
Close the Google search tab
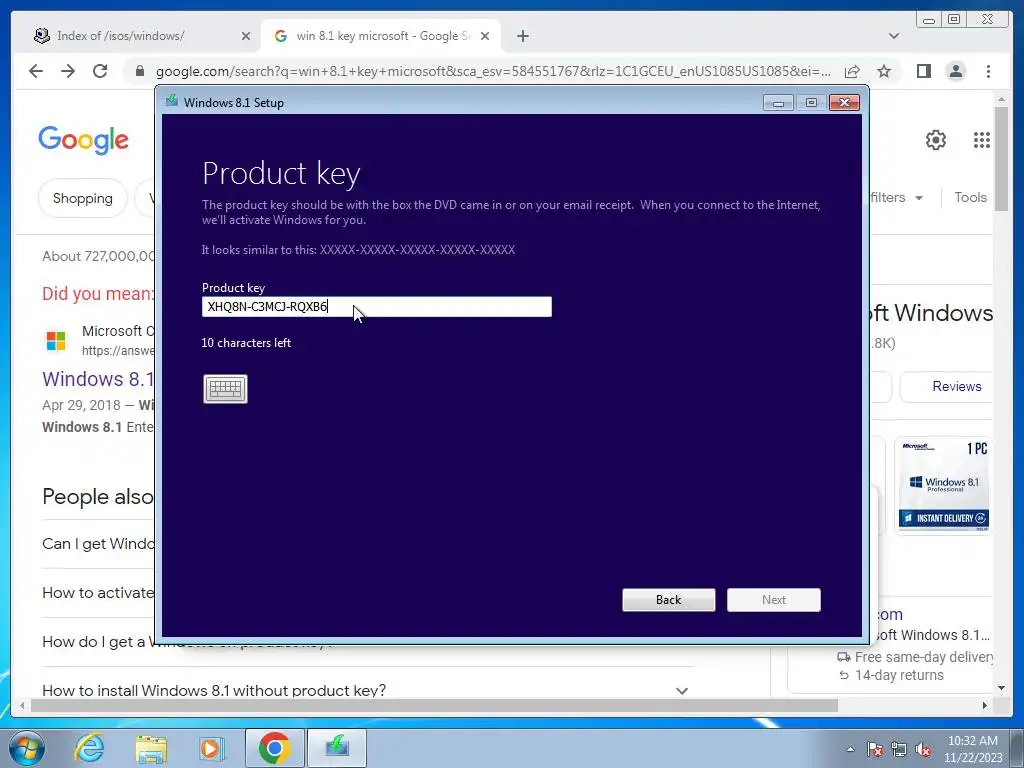(x=485, y=36)
